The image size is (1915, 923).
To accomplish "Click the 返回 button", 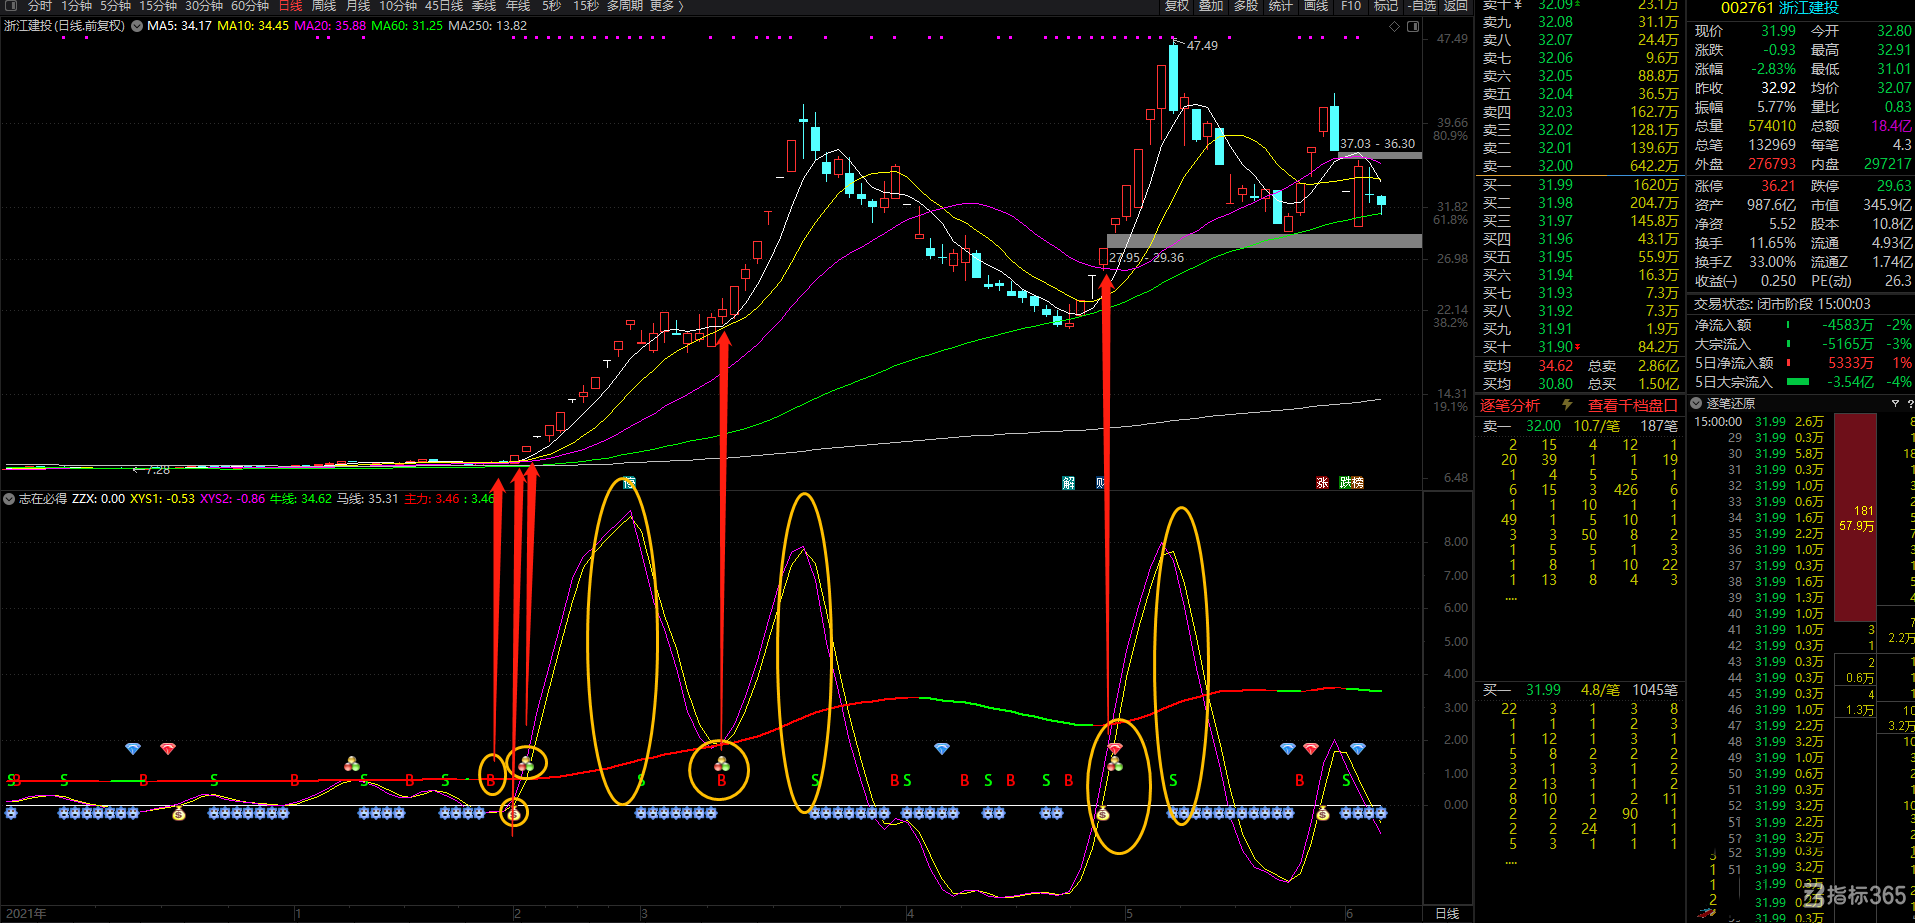I will 1456,6.
